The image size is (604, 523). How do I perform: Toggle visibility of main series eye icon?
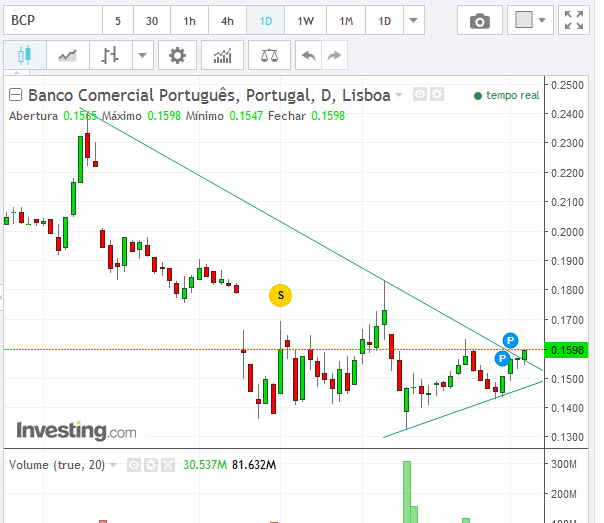click(x=419, y=94)
